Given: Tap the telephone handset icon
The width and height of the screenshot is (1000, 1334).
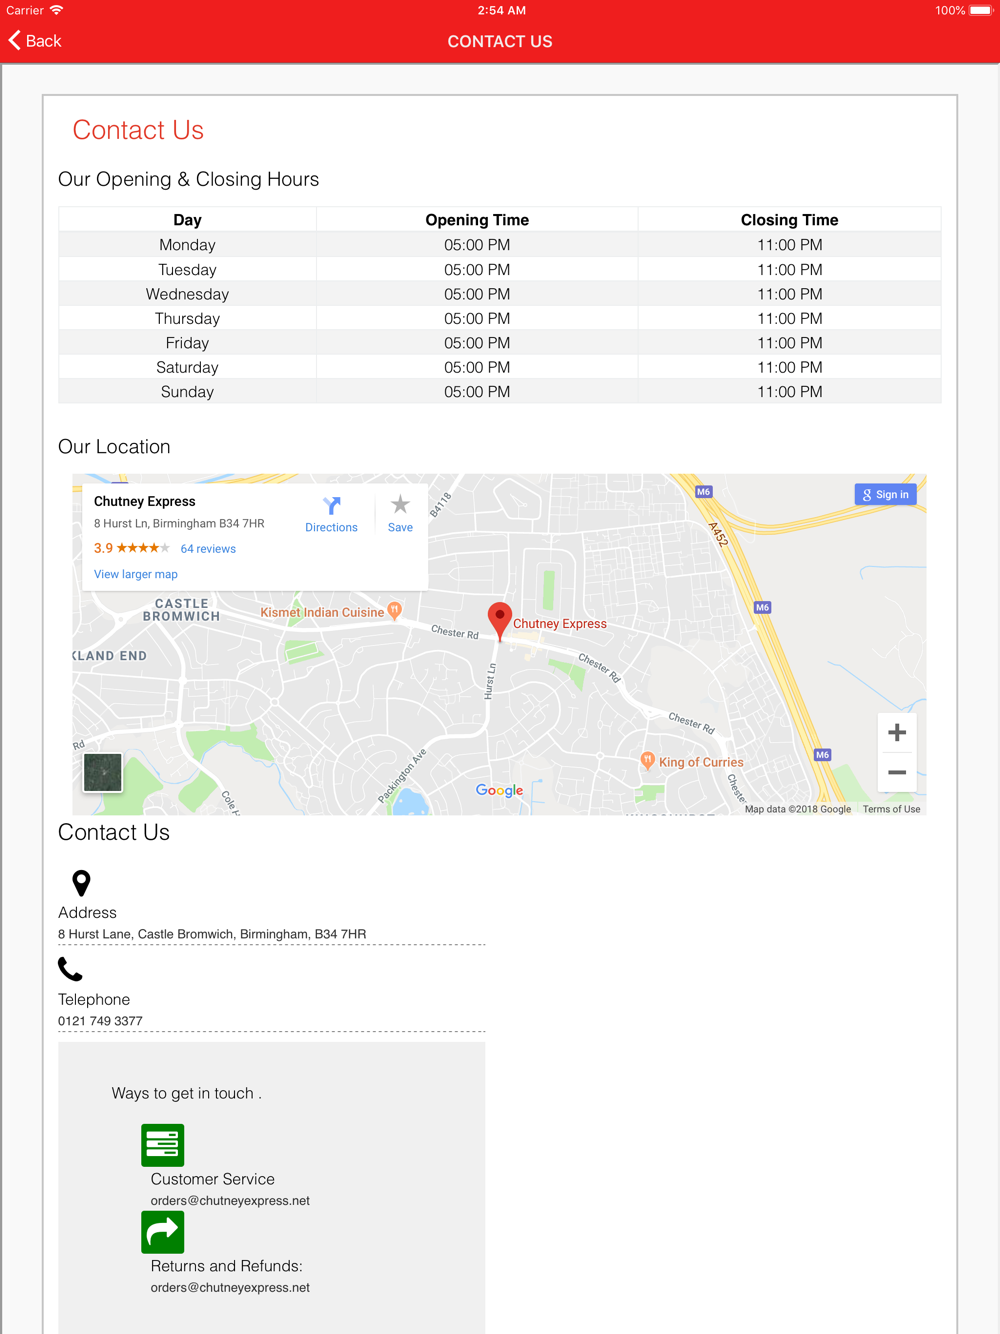Looking at the screenshot, I should [70, 969].
